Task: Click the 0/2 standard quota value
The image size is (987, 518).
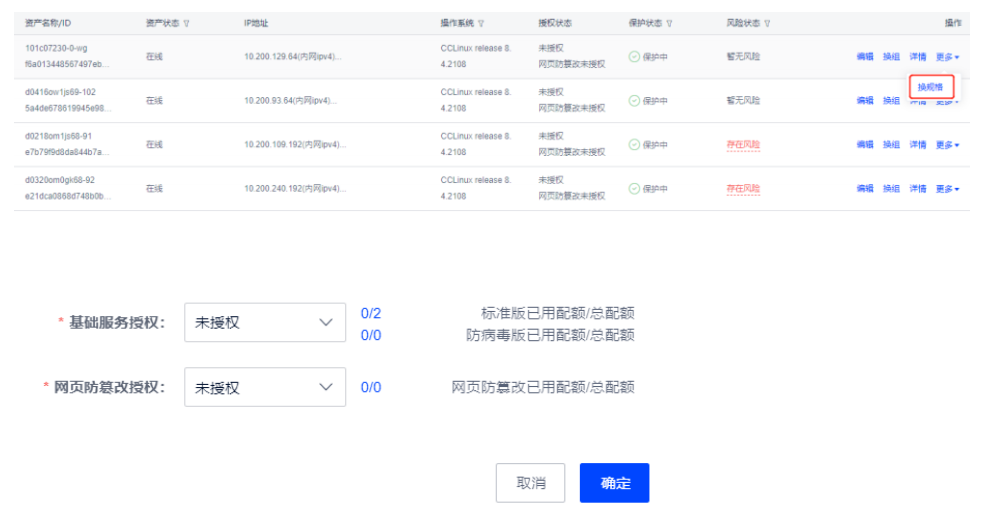Action: 371,313
